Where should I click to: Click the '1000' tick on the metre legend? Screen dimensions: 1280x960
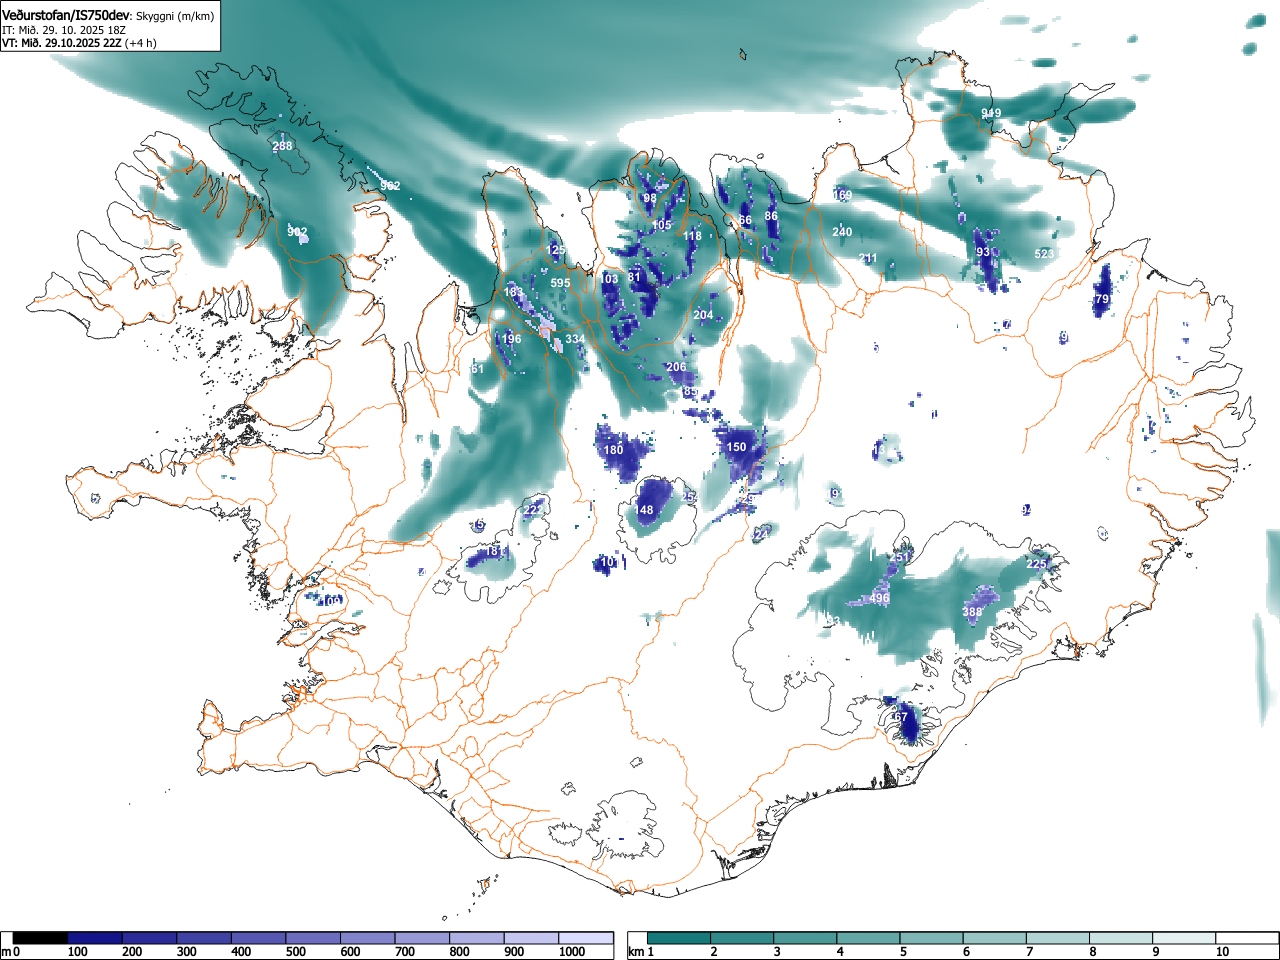[x=572, y=952]
